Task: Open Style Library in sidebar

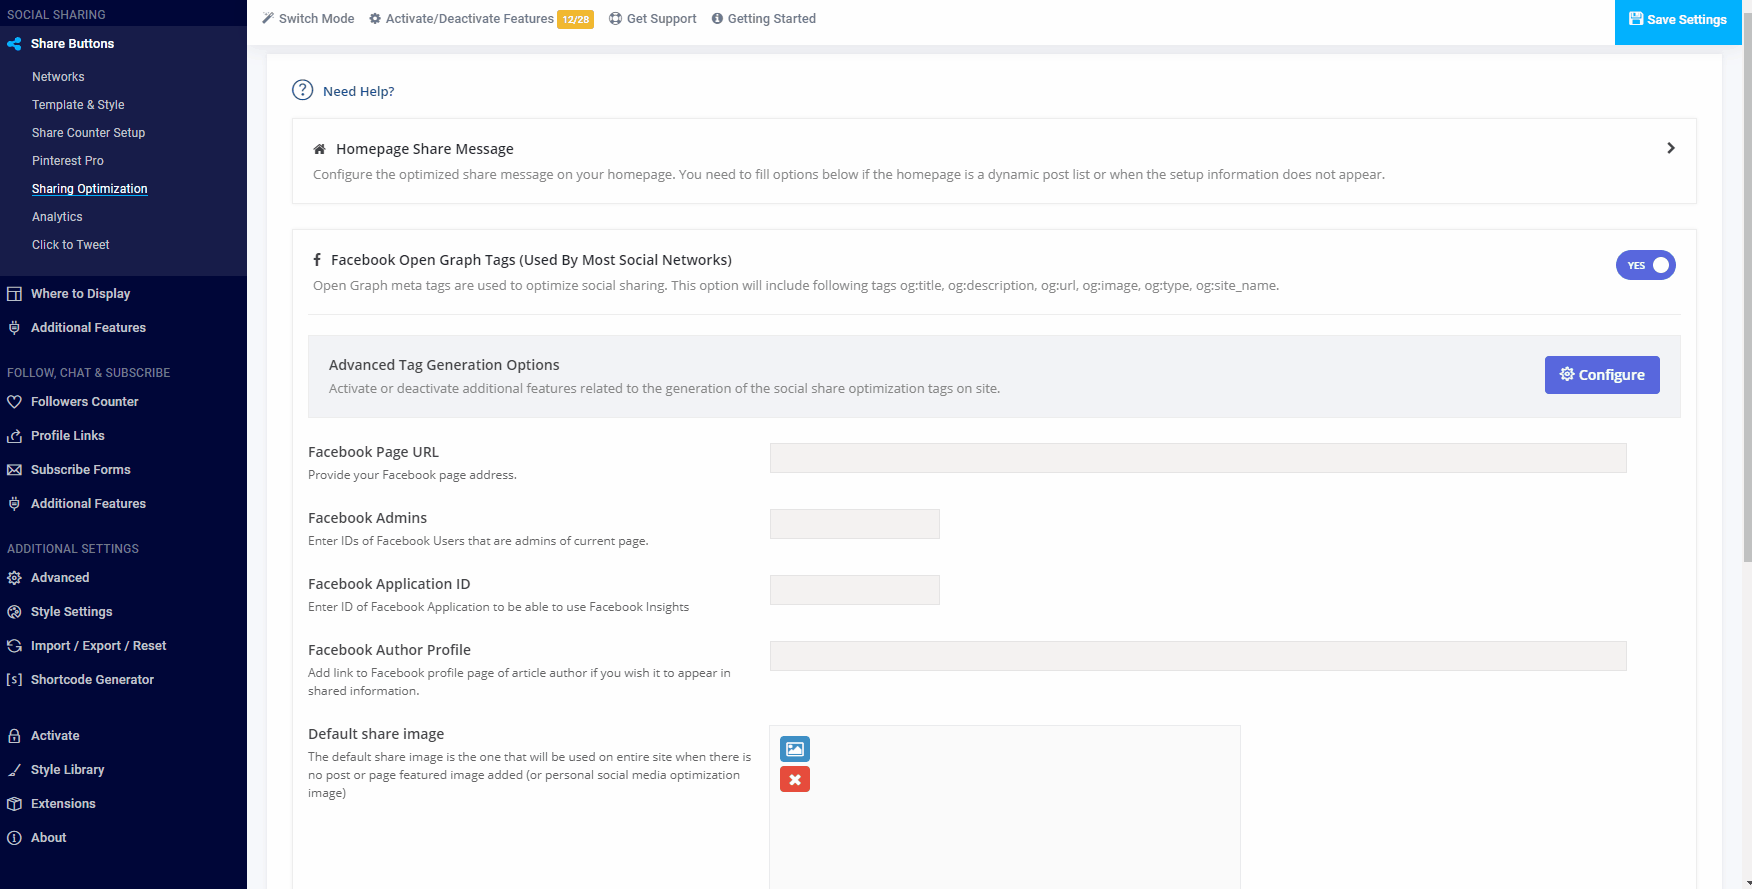Action: click(x=67, y=770)
